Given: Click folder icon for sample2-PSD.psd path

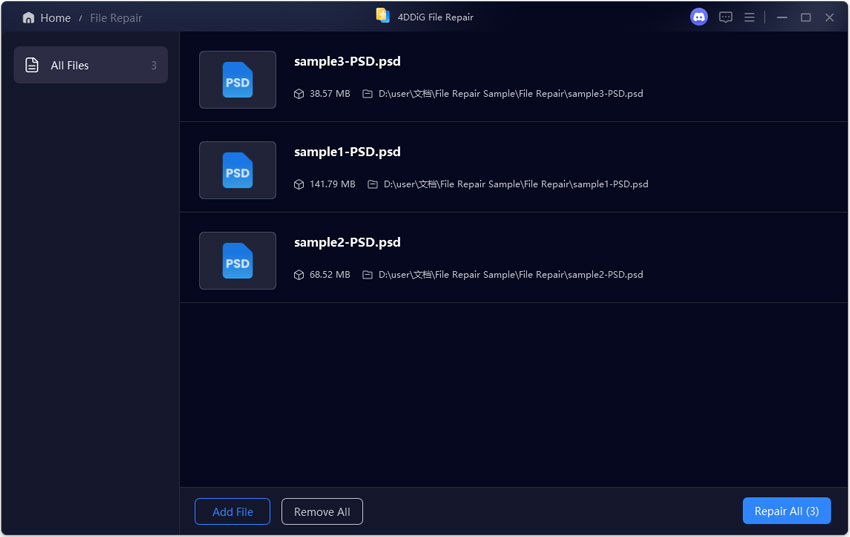Looking at the screenshot, I should 367,275.
